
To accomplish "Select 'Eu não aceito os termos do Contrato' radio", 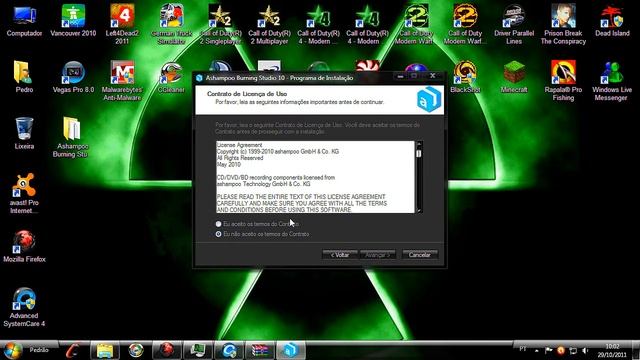I will 218,234.
